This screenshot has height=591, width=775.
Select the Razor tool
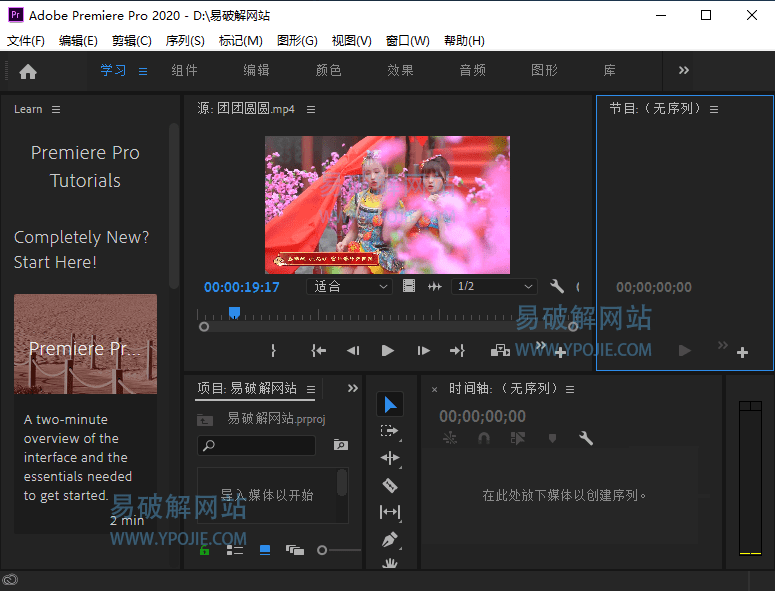pos(389,485)
